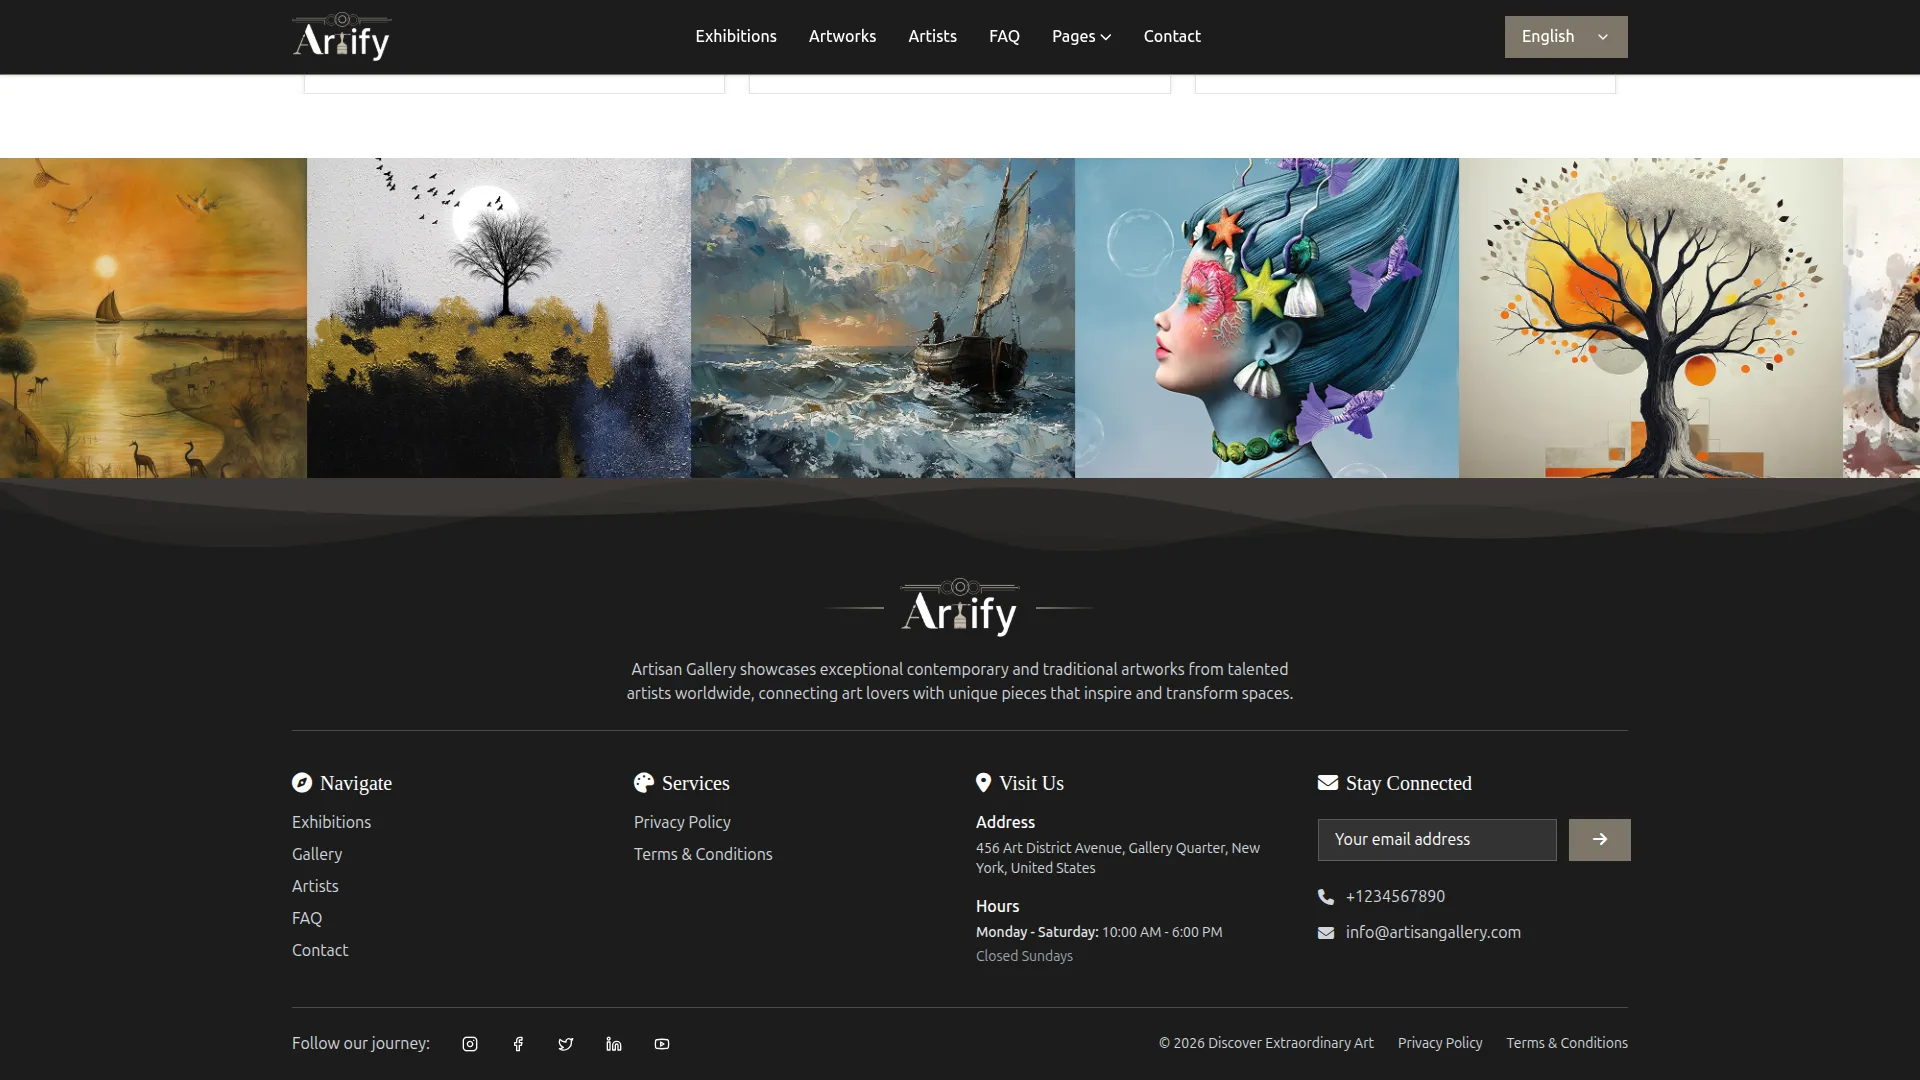This screenshot has height=1080, width=1920.
Task: Open the Instagram social icon
Action: click(x=470, y=1044)
